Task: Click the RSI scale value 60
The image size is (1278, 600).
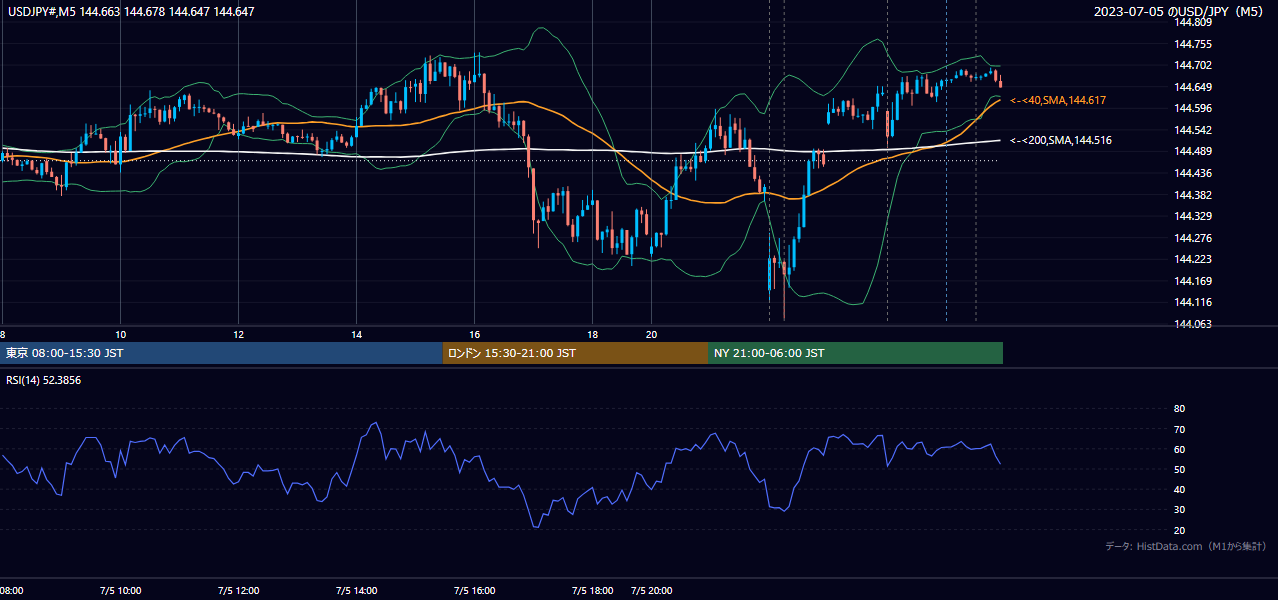Action: coord(1179,449)
